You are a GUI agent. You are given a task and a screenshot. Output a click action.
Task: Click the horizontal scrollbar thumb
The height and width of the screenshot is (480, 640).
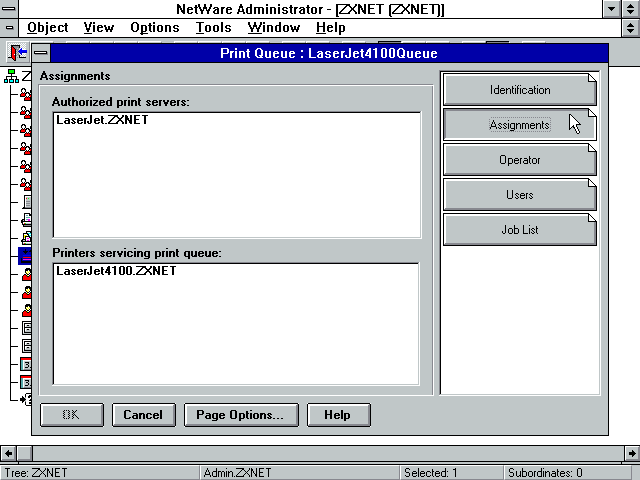tap(24, 453)
